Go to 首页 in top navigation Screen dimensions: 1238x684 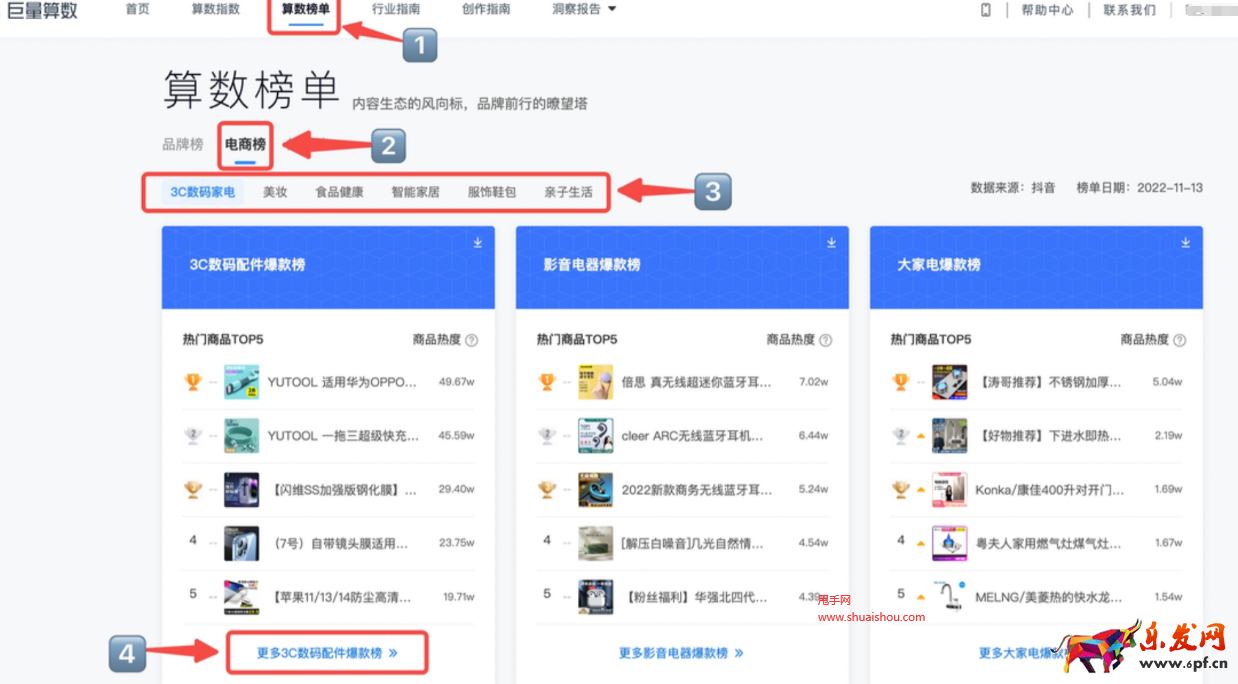click(138, 9)
